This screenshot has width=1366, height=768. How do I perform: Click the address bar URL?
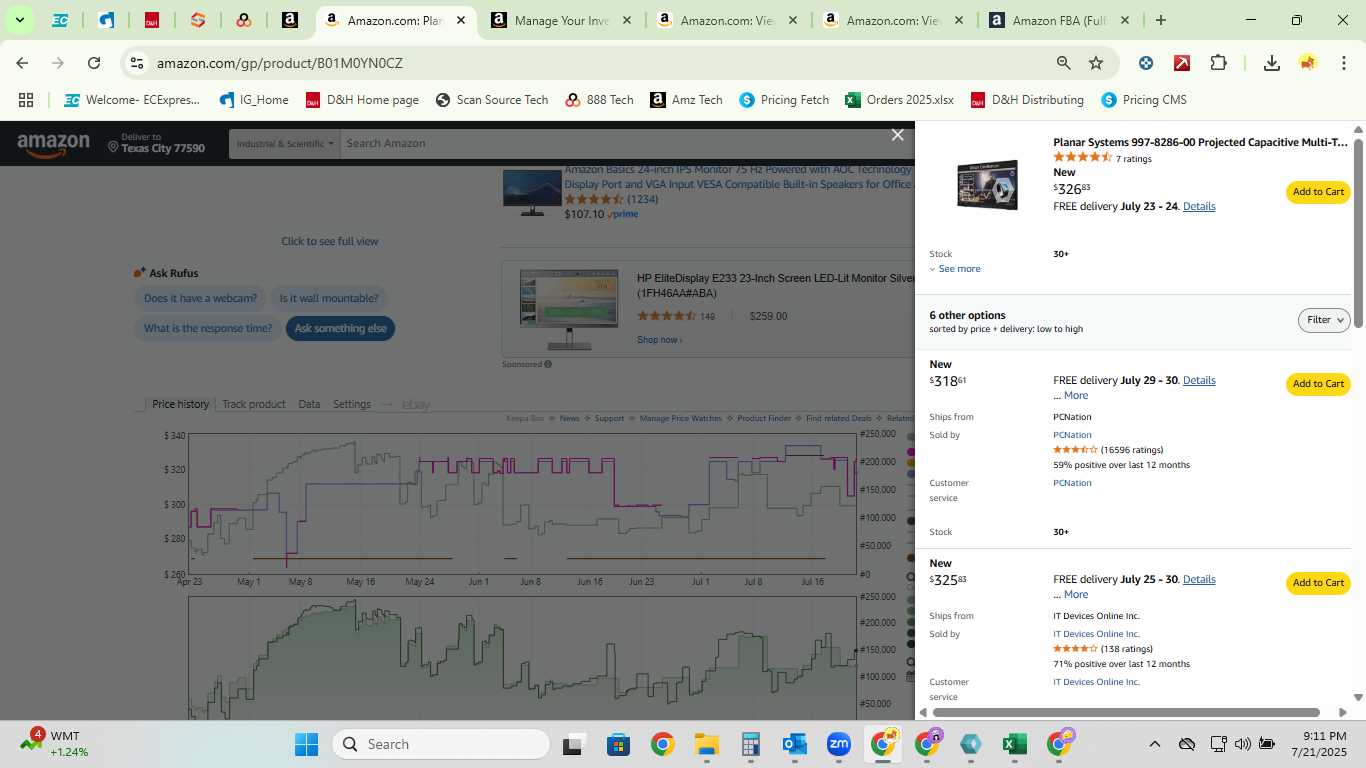click(x=280, y=63)
